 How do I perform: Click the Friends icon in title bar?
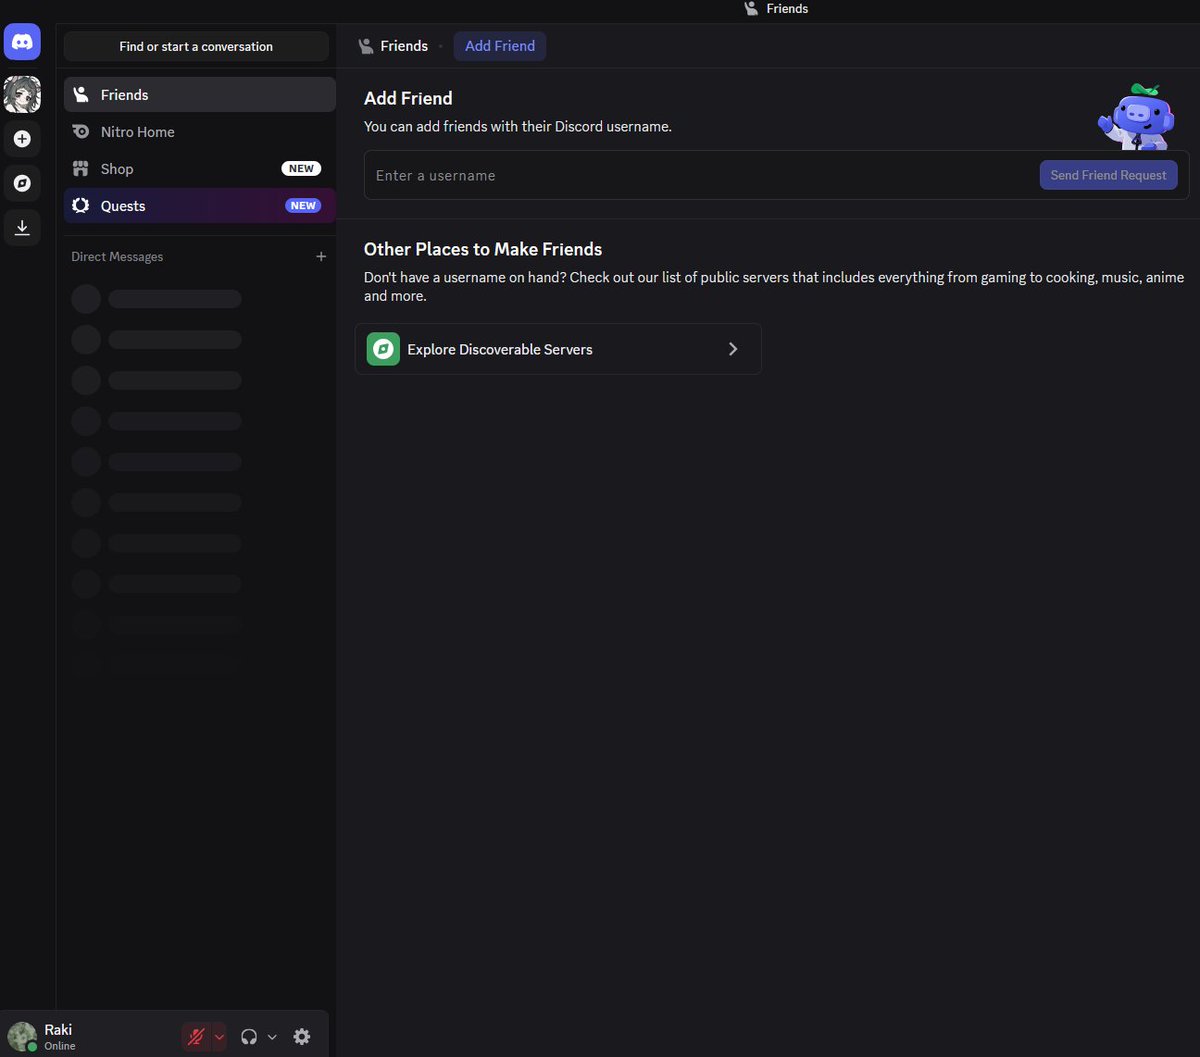[751, 8]
